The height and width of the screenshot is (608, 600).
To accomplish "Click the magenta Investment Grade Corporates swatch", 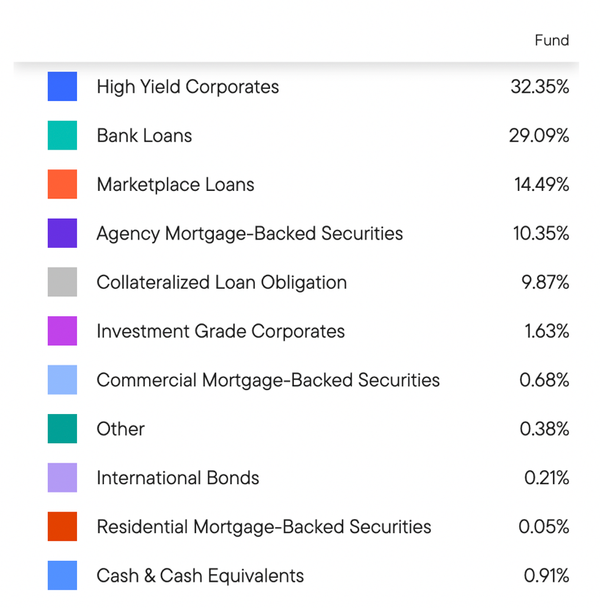I will 62,331.
